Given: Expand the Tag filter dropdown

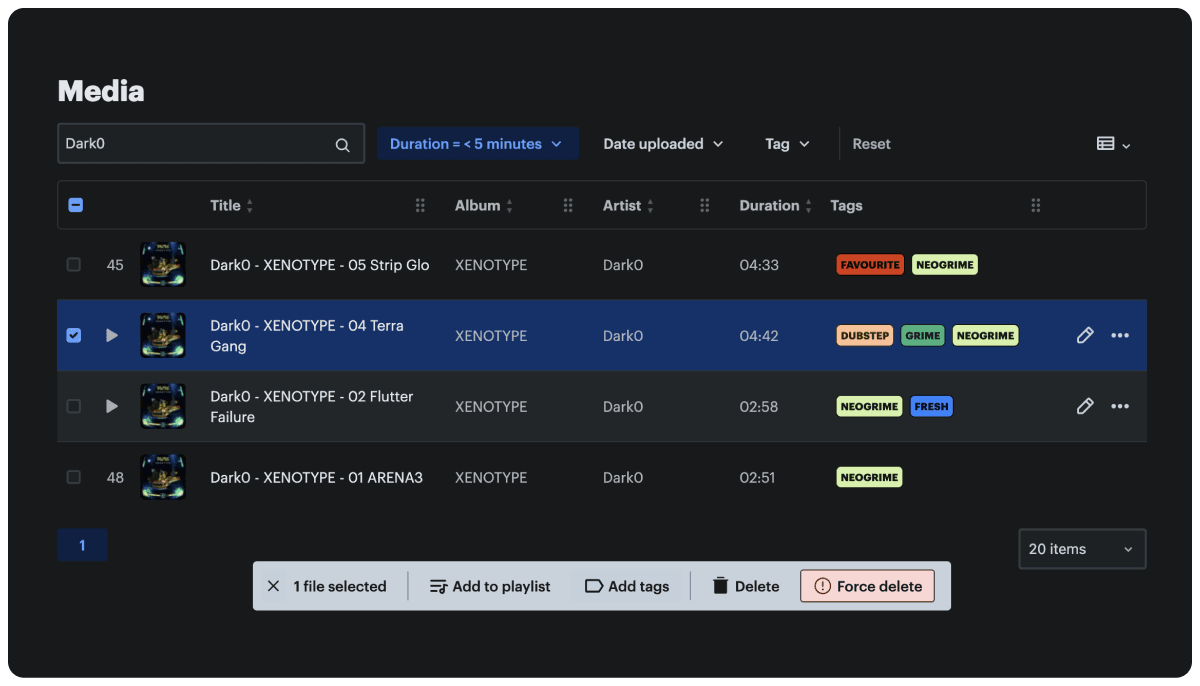Looking at the screenshot, I should [x=787, y=143].
